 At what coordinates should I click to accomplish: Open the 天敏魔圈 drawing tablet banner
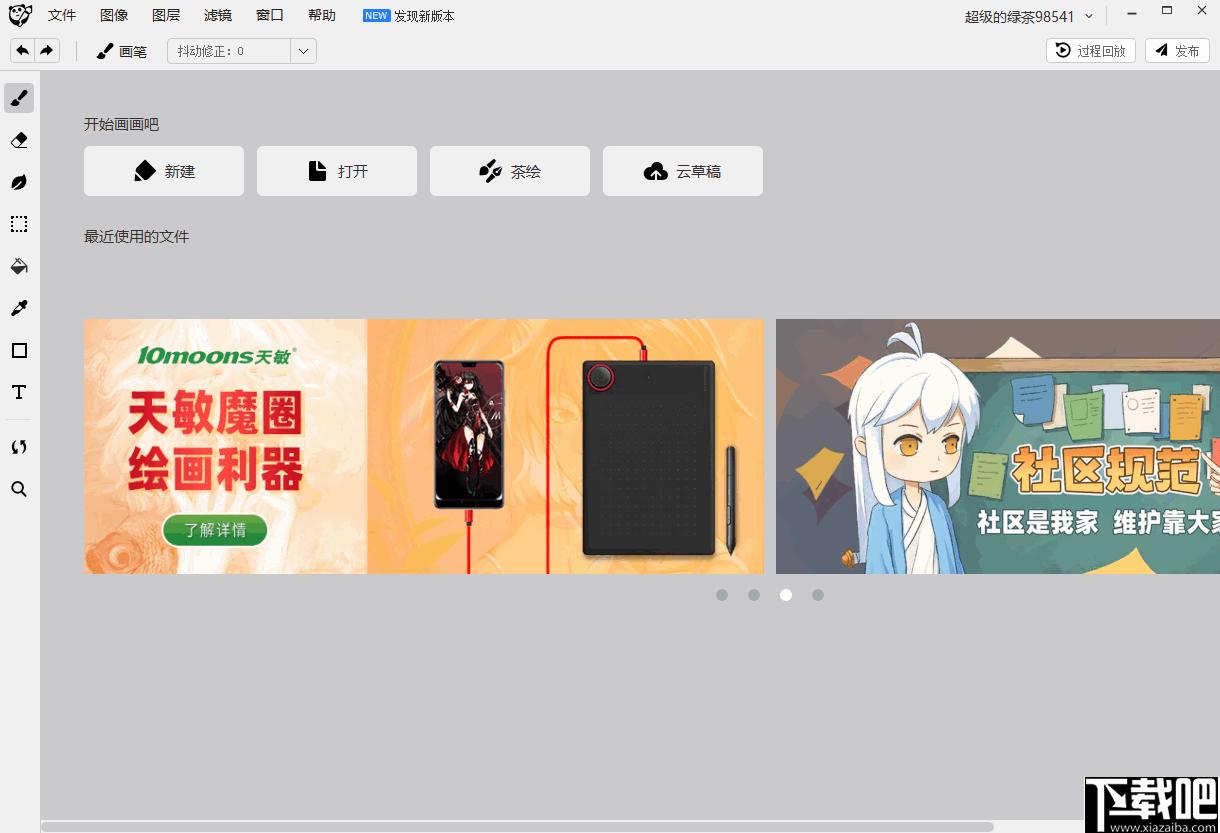pyautogui.click(x=424, y=446)
